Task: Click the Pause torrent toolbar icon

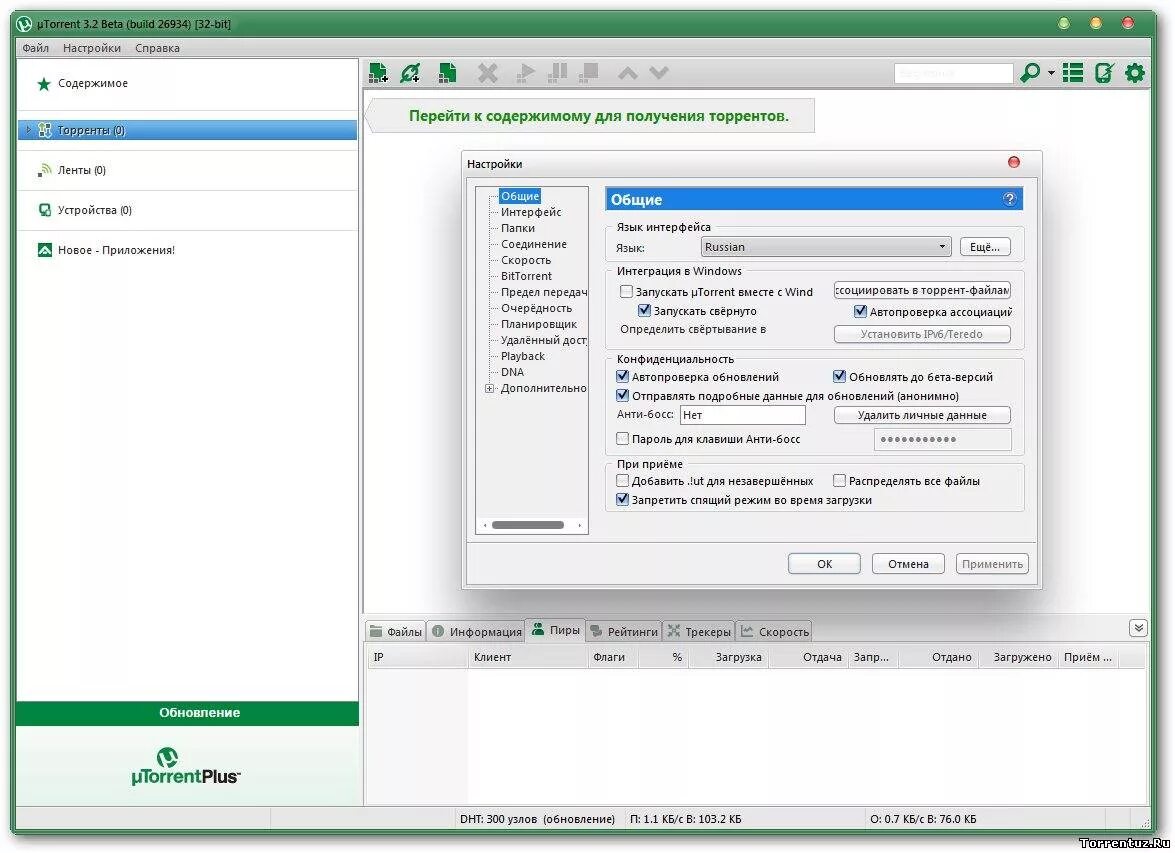Action: 558,73
